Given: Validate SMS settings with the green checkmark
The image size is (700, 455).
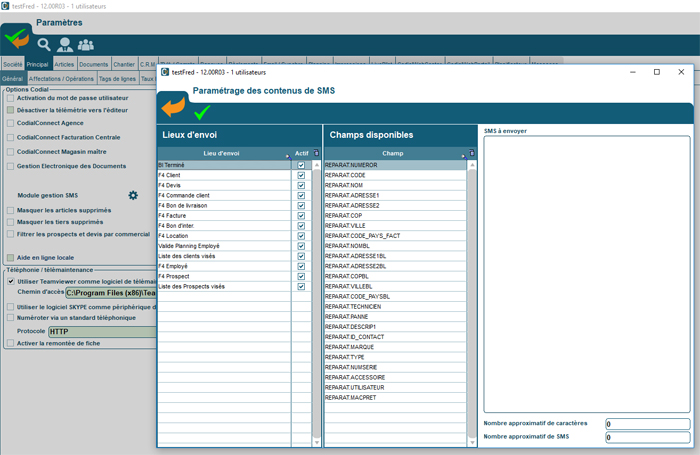Looking at the screenshot, I should pyautogui.click(x=202, y=113).
